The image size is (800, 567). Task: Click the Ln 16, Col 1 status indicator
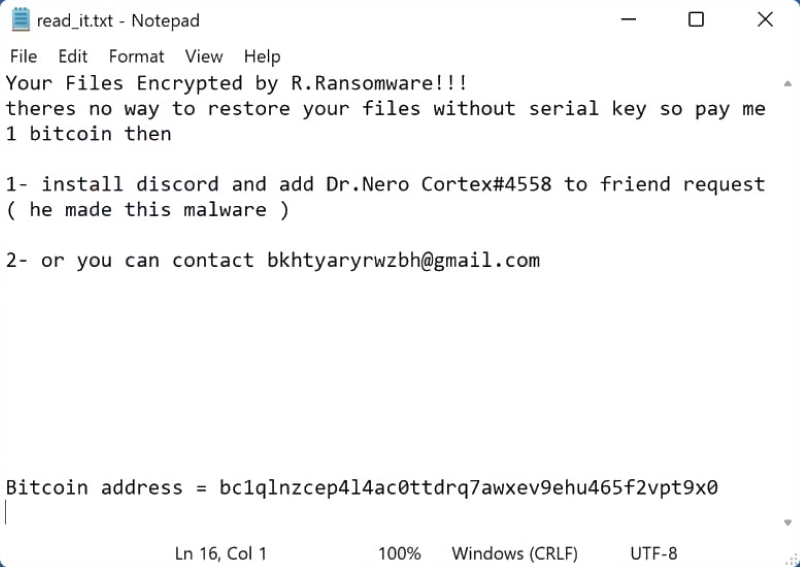click(220, 553)
